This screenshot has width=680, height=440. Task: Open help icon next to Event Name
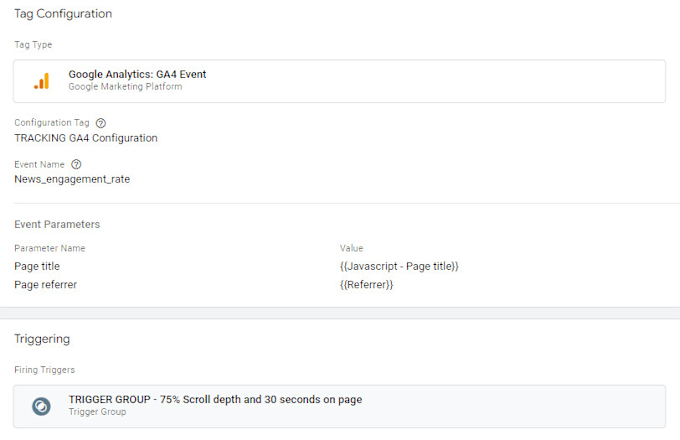pyautogui.click(x=76, y=164)
